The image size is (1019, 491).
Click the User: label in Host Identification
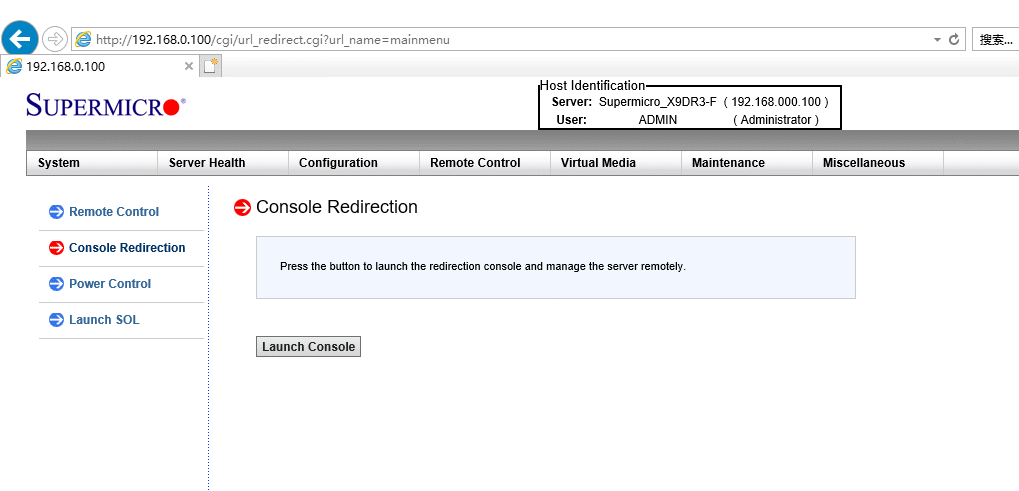[x=572, y=120]
